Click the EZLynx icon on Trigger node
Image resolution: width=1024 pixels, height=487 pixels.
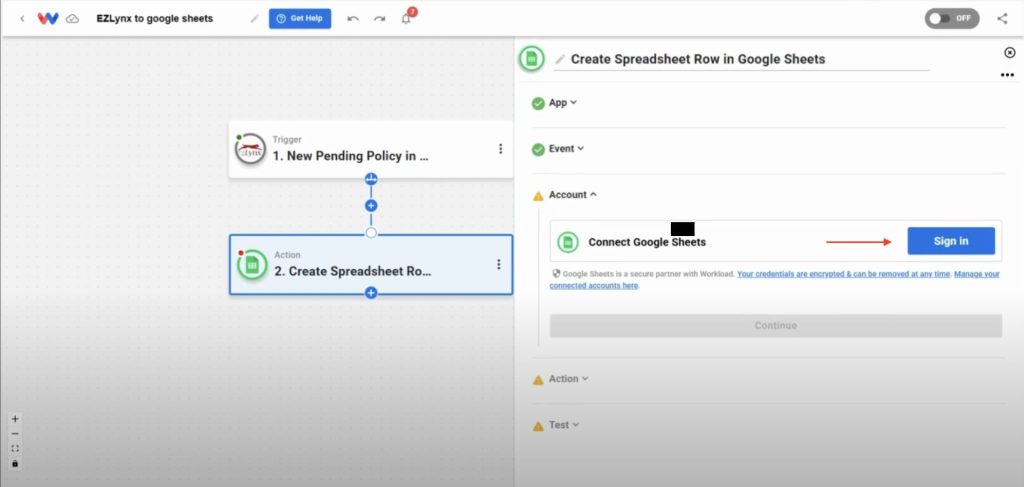coord(251,149)
